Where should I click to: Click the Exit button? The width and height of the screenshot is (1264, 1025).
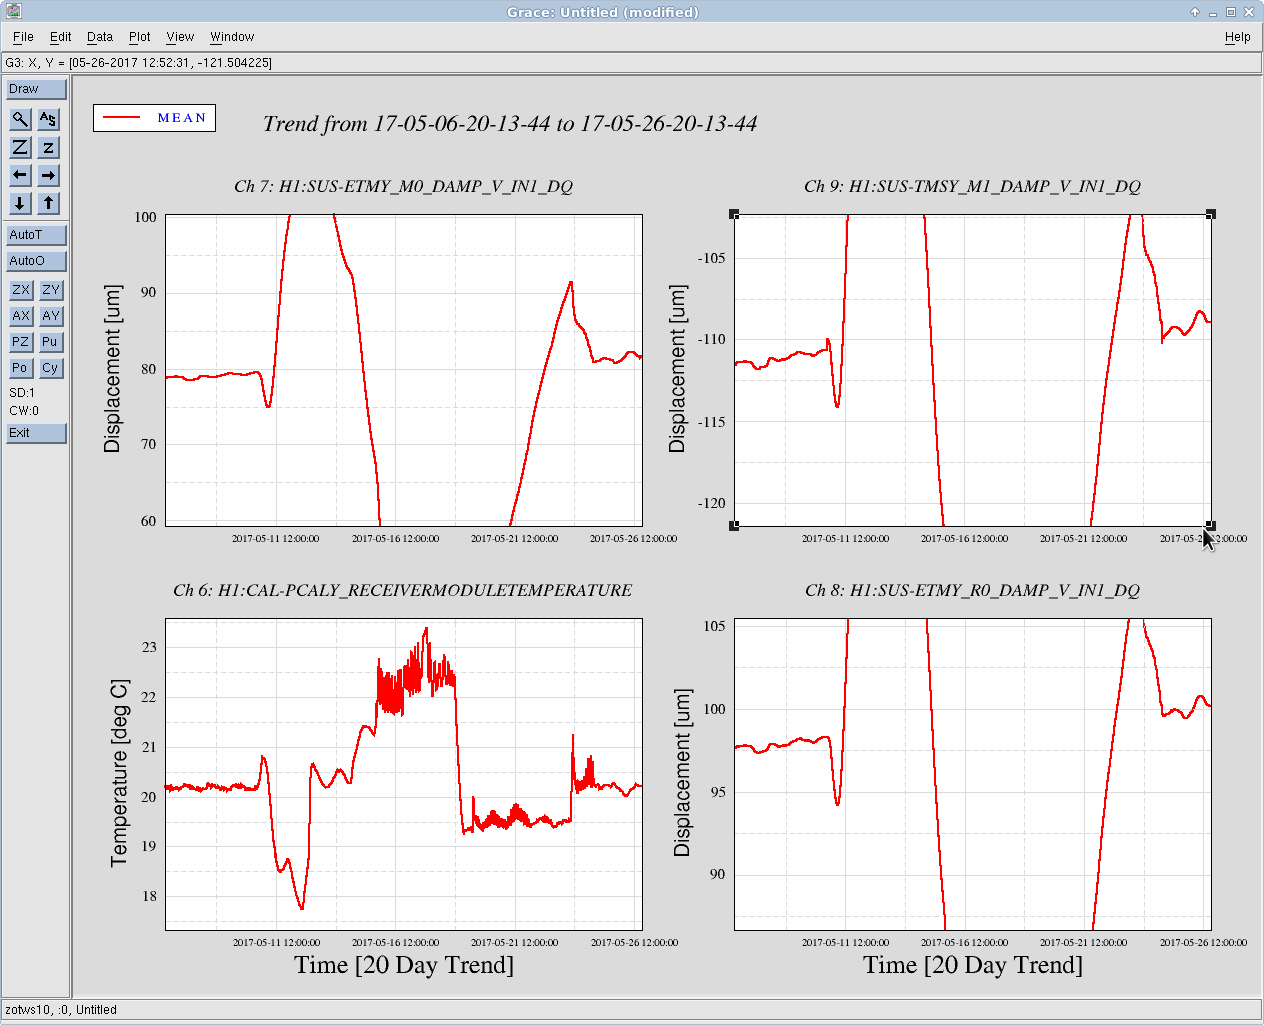[x=36, y=433]
